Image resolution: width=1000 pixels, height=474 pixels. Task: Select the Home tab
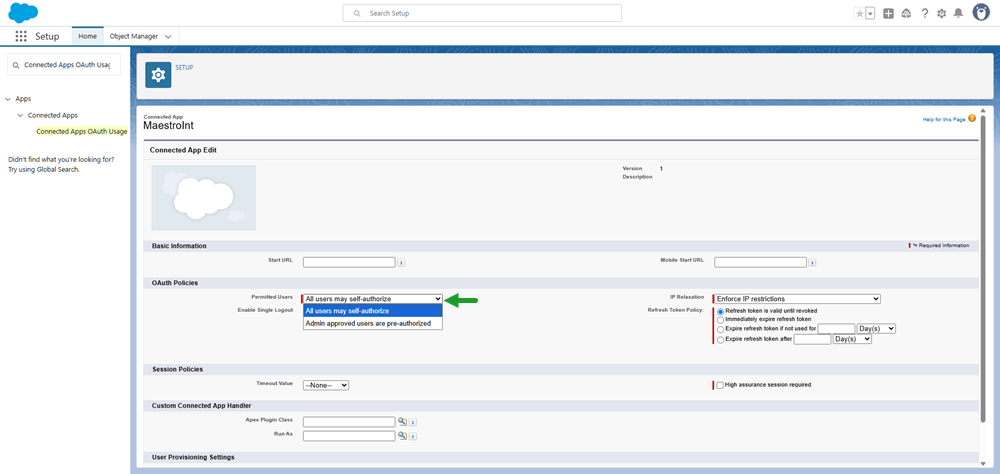pyautogui.click(x=88, y=36)
